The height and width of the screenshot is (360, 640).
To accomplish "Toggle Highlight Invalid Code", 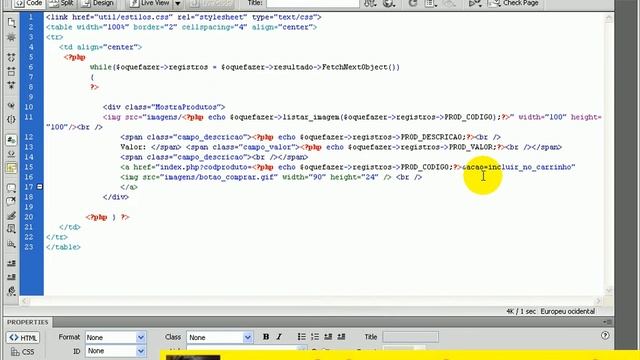I will (11, 153).
